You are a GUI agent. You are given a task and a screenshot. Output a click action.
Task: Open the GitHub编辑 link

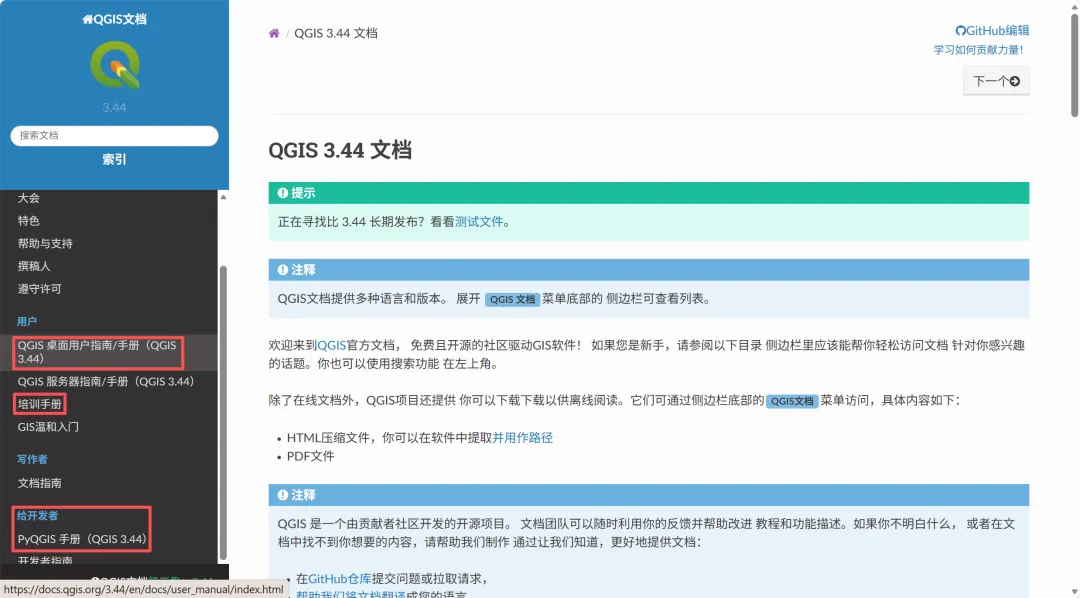pyautogui.click(x=992, y=30)
